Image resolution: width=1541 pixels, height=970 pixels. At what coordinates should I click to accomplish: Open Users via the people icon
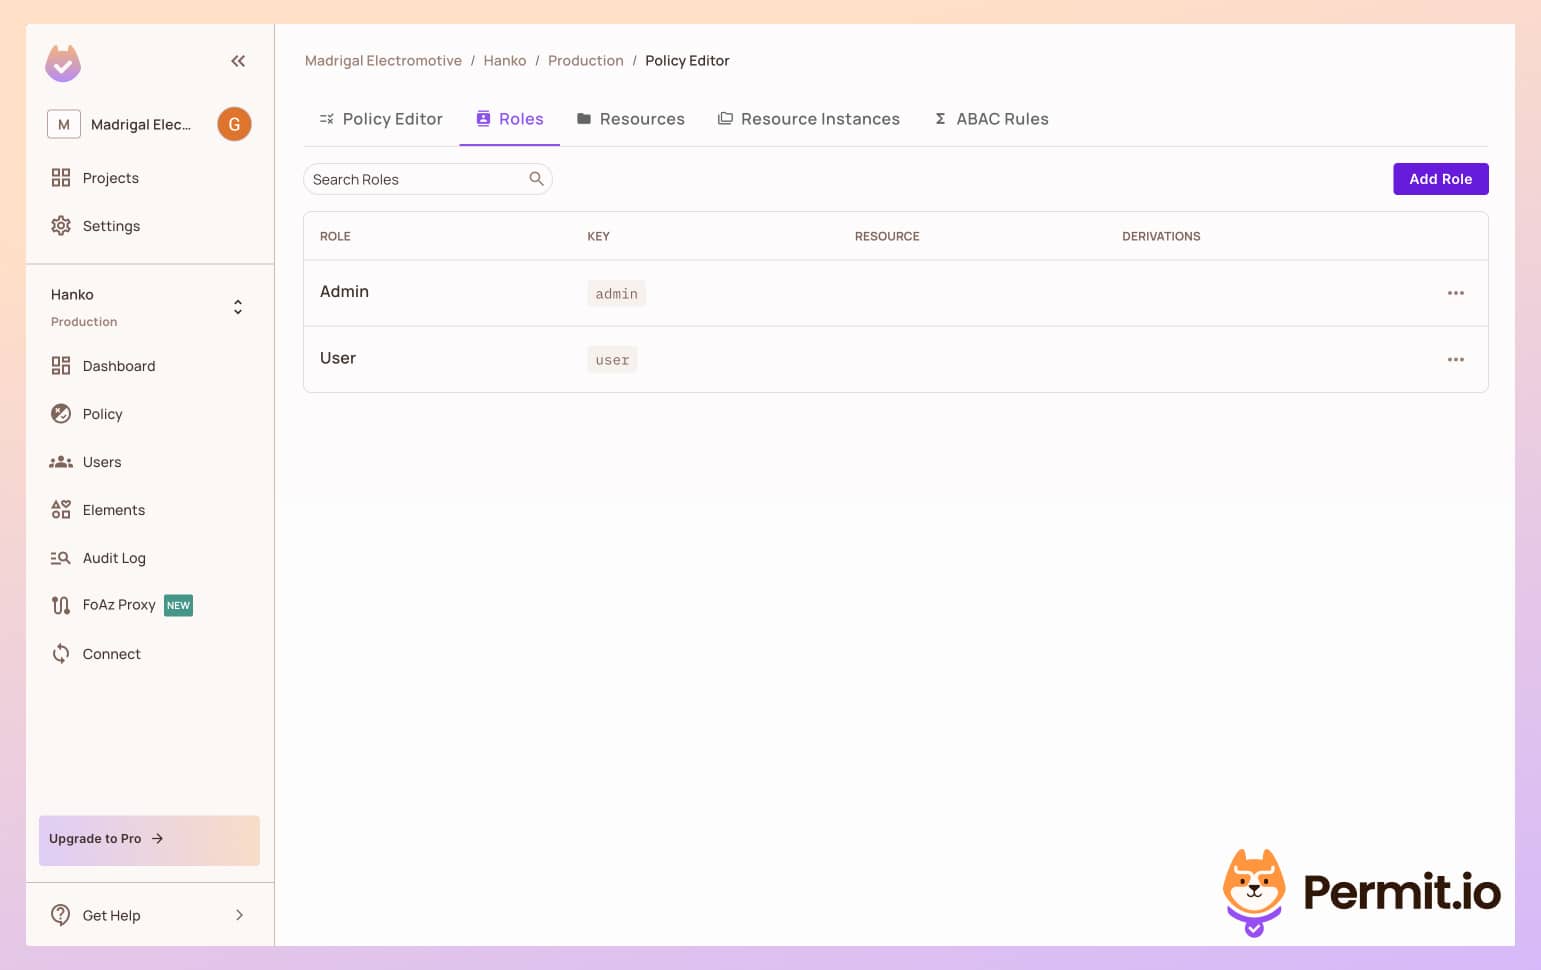point(61,461)
